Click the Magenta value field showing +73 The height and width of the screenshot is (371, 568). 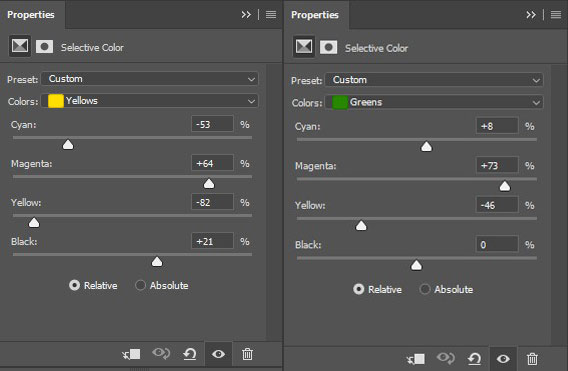(x=497, y=165)
